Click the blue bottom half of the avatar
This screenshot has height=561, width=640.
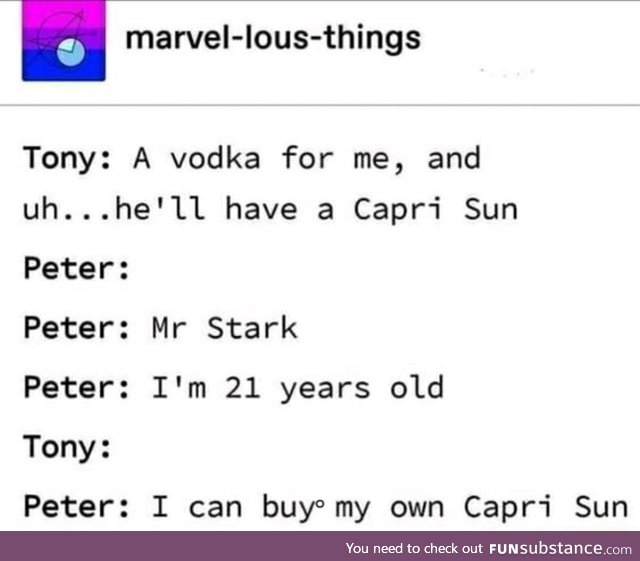[64, 65]
